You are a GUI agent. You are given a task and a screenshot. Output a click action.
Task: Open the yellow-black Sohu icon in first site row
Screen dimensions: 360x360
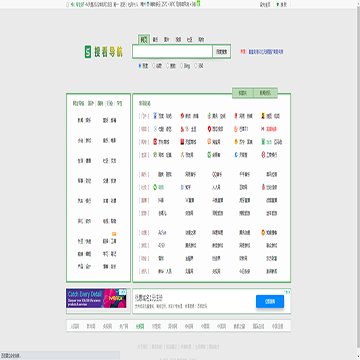pyautogui.click(x=263, y=116)
